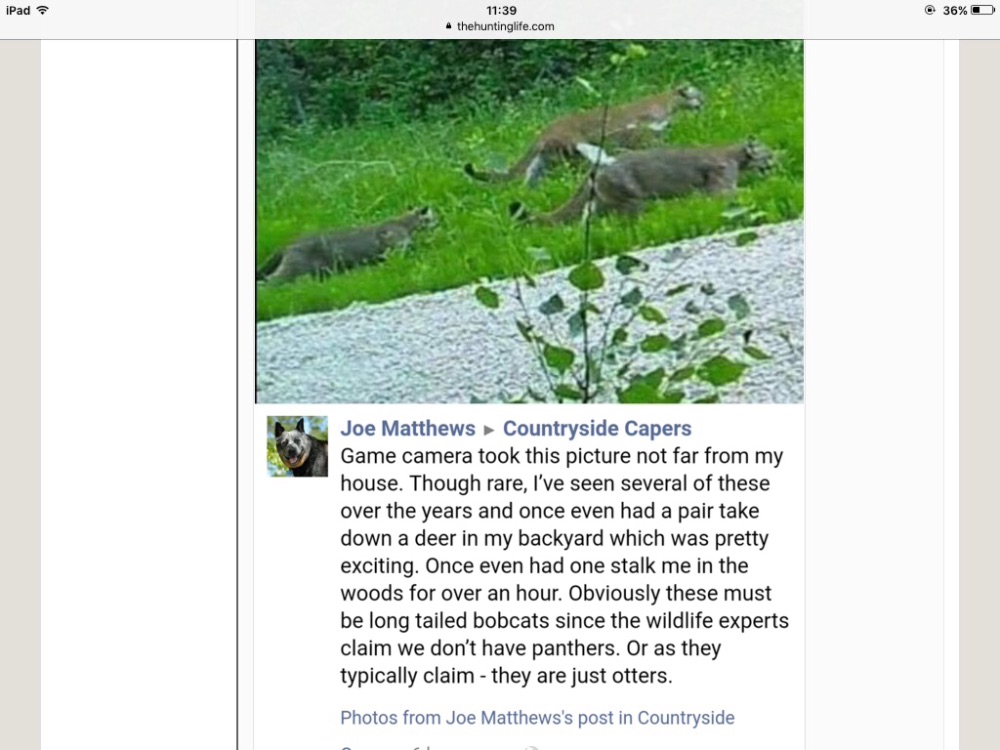This screenshot has width=1000, height=750.
Task: Click the vertical divider line left of post
Action: pyautogui.click(x=237, y=394)
